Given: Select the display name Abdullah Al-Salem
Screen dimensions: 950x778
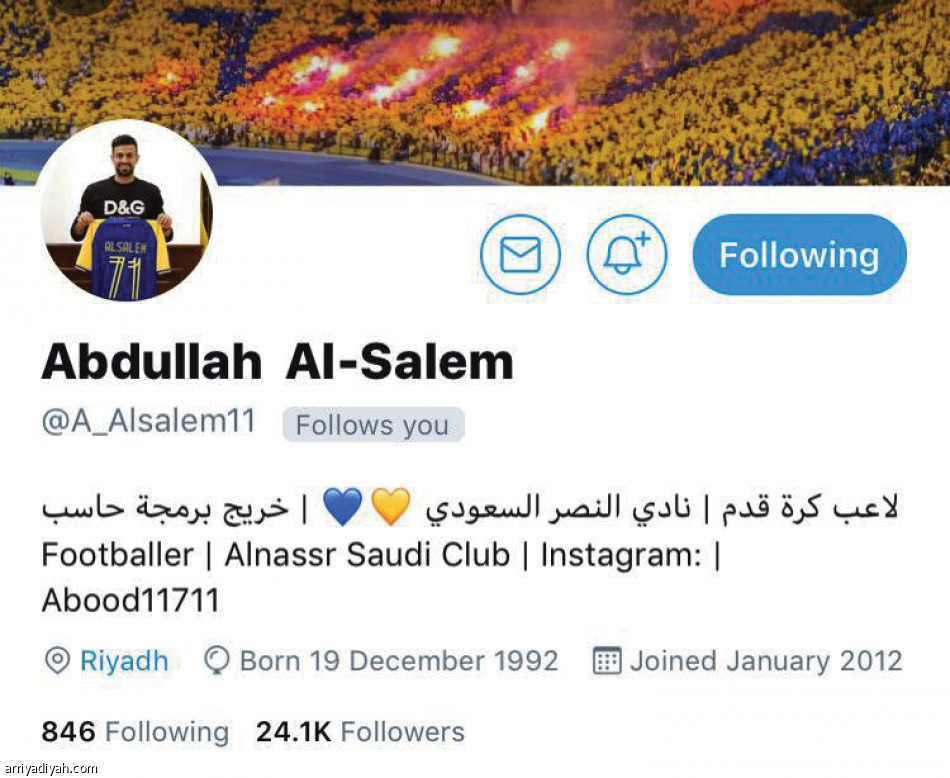Looking at the screenshot, I should pos(277,362).
